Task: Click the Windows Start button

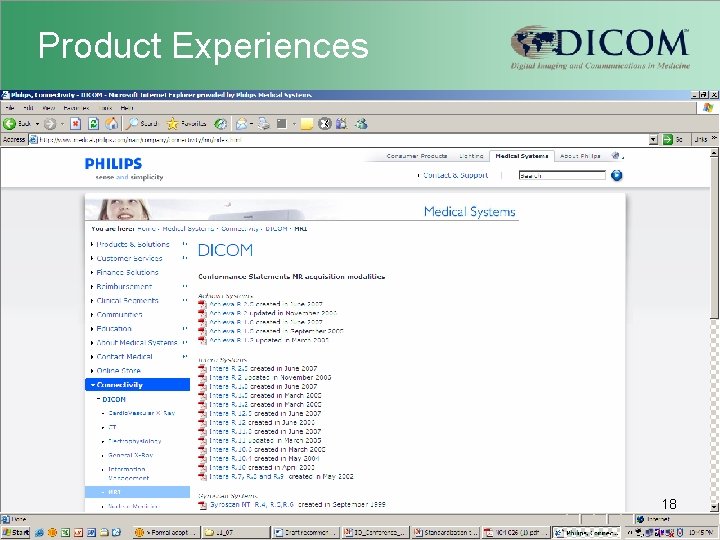Action: [16, 533]
